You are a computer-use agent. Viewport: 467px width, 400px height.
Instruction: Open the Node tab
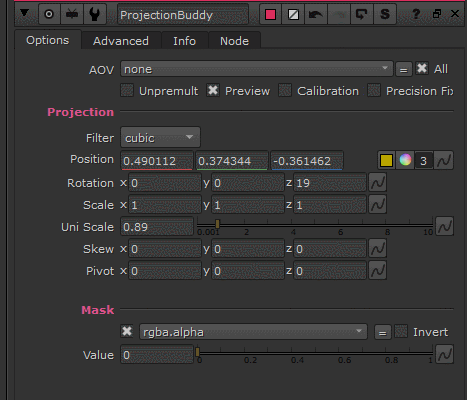click(x=234, y=41)
